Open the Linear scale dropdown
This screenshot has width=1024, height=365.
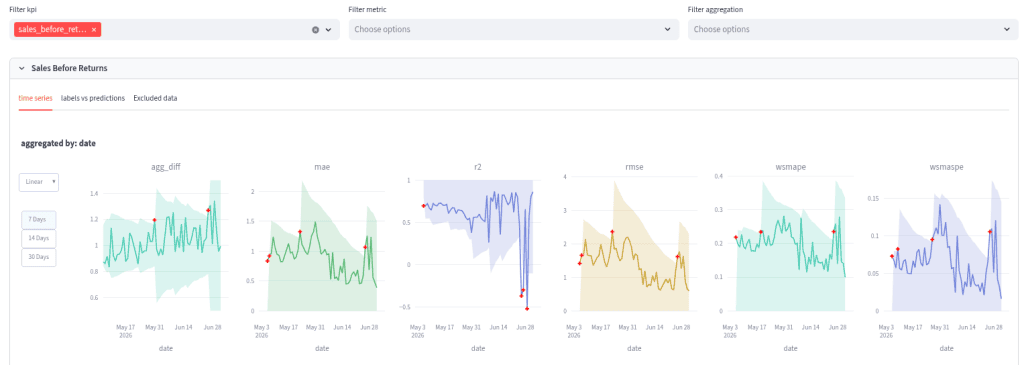(x=39, y=182)
